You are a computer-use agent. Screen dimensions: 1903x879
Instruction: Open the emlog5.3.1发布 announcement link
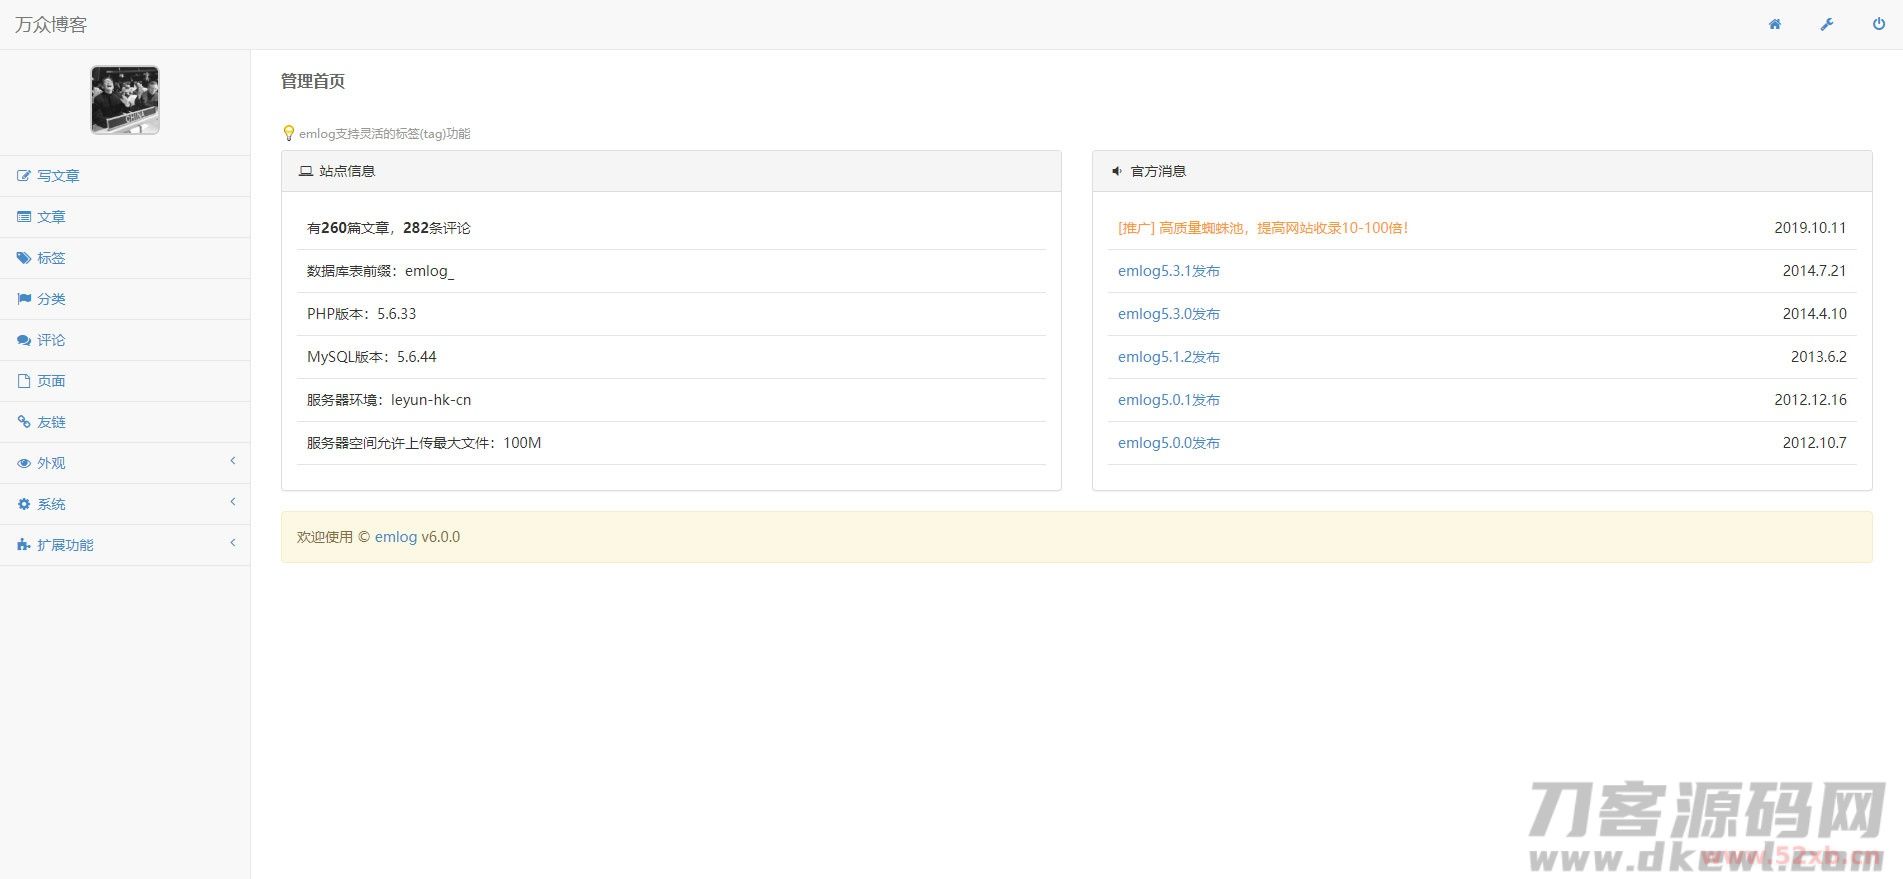1168,271
